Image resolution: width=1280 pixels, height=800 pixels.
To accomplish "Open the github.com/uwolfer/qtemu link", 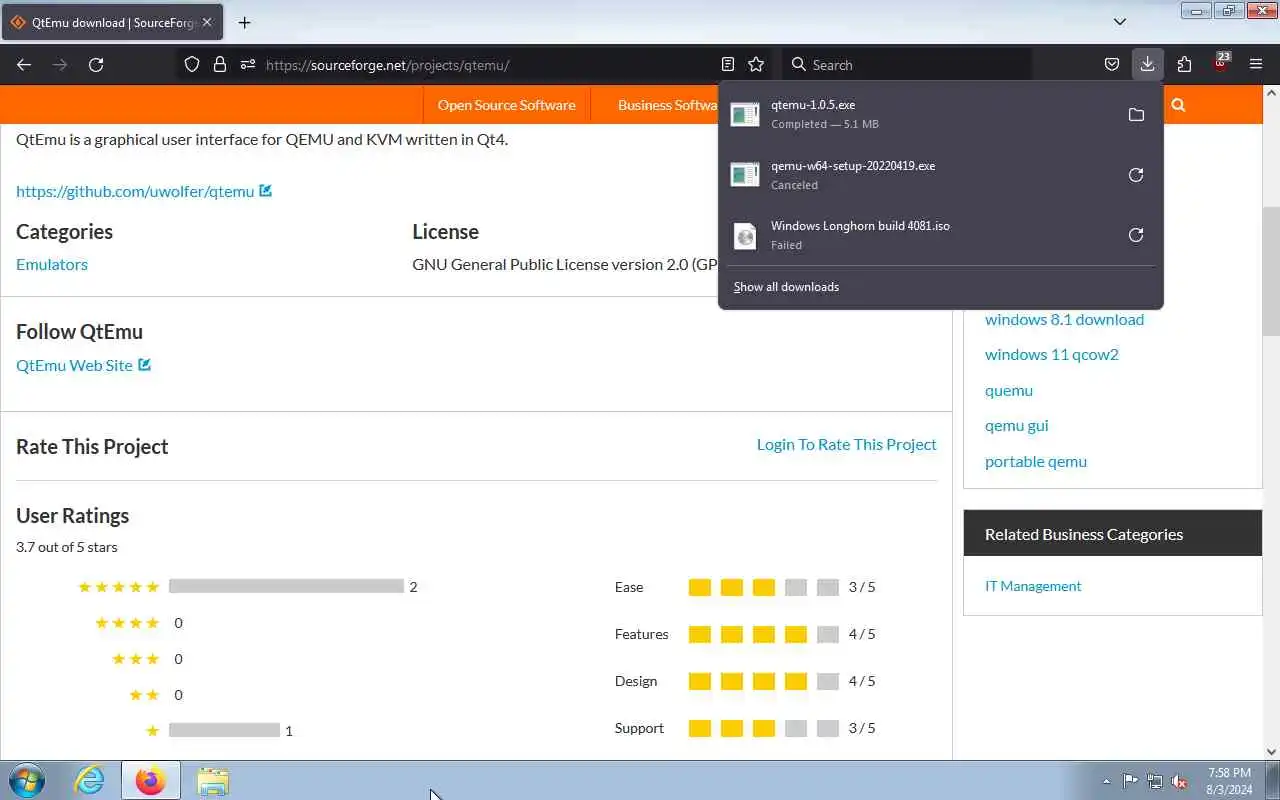I will click(x=135, y=191).
